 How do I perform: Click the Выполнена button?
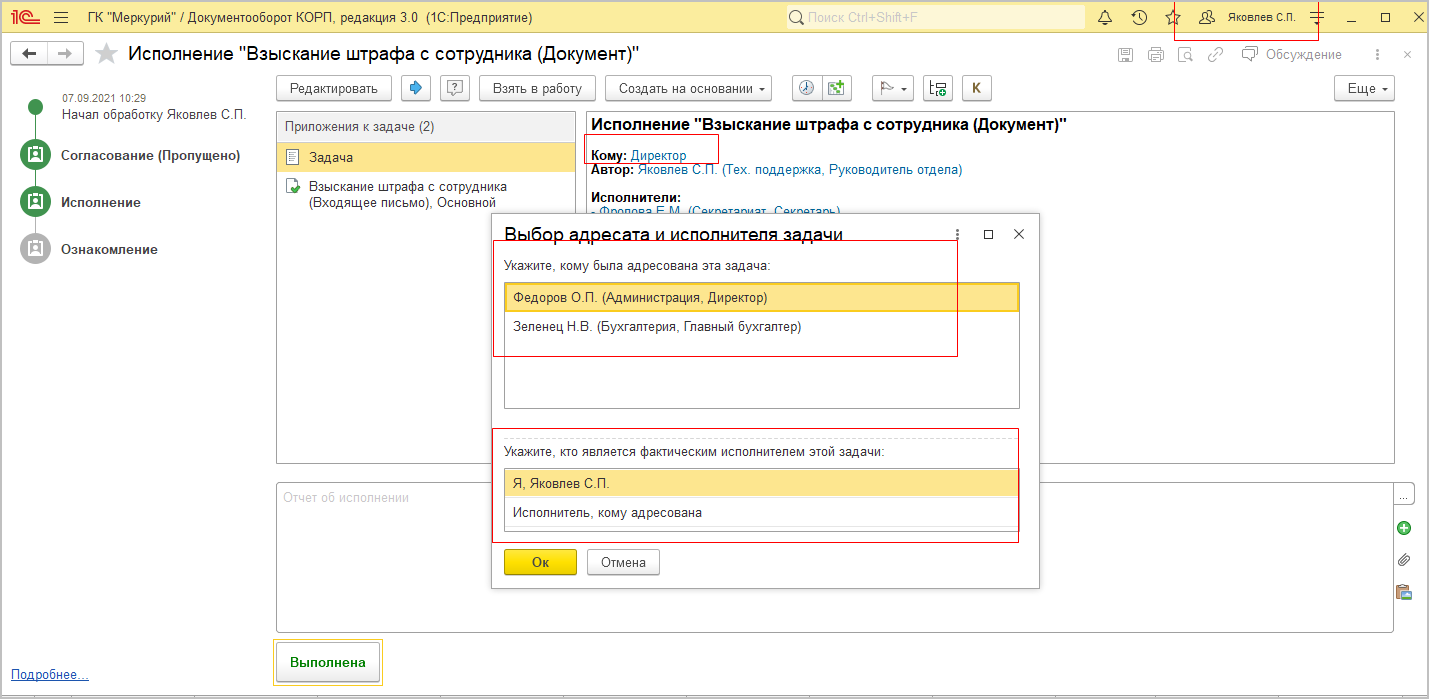[x=328, y=662]
